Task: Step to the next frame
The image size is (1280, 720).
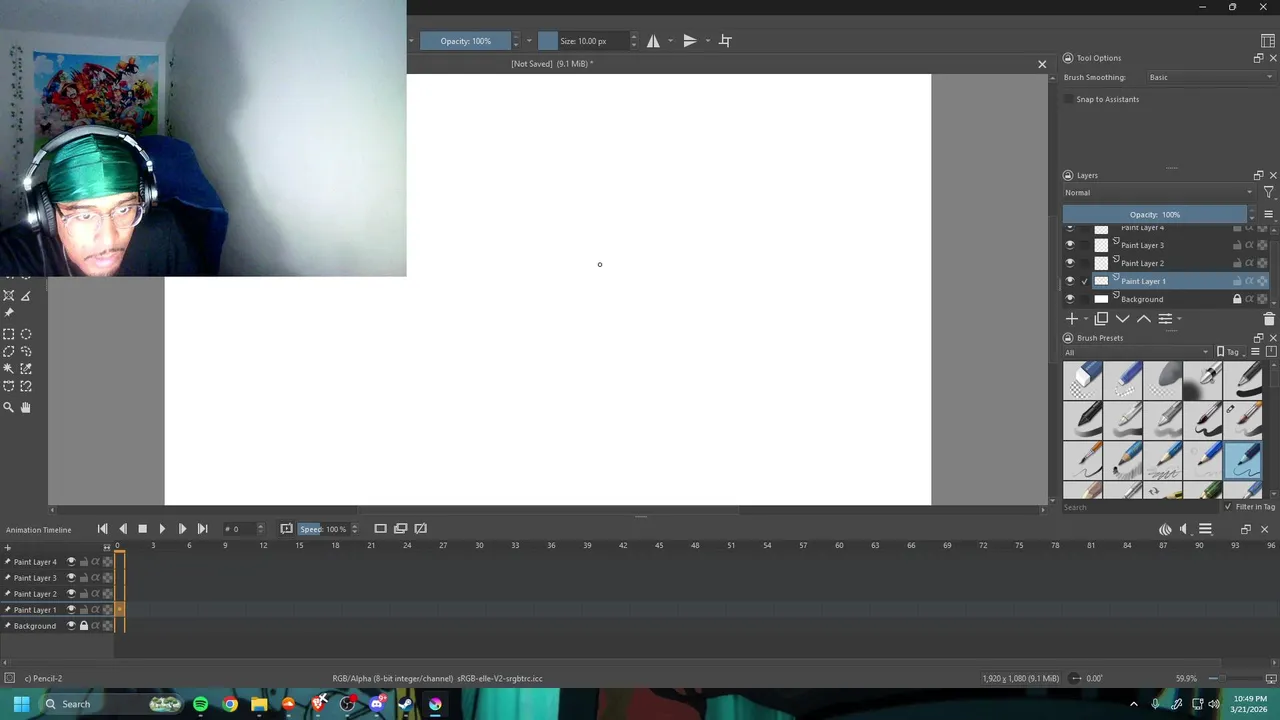Action: (x=182, y=529)
